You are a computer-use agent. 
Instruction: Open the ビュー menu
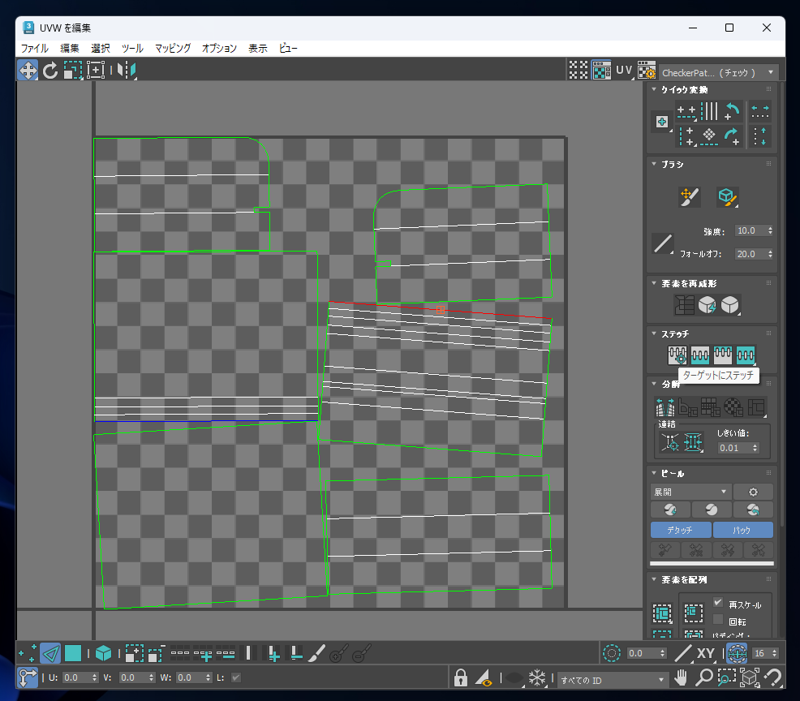click(288, 48)
